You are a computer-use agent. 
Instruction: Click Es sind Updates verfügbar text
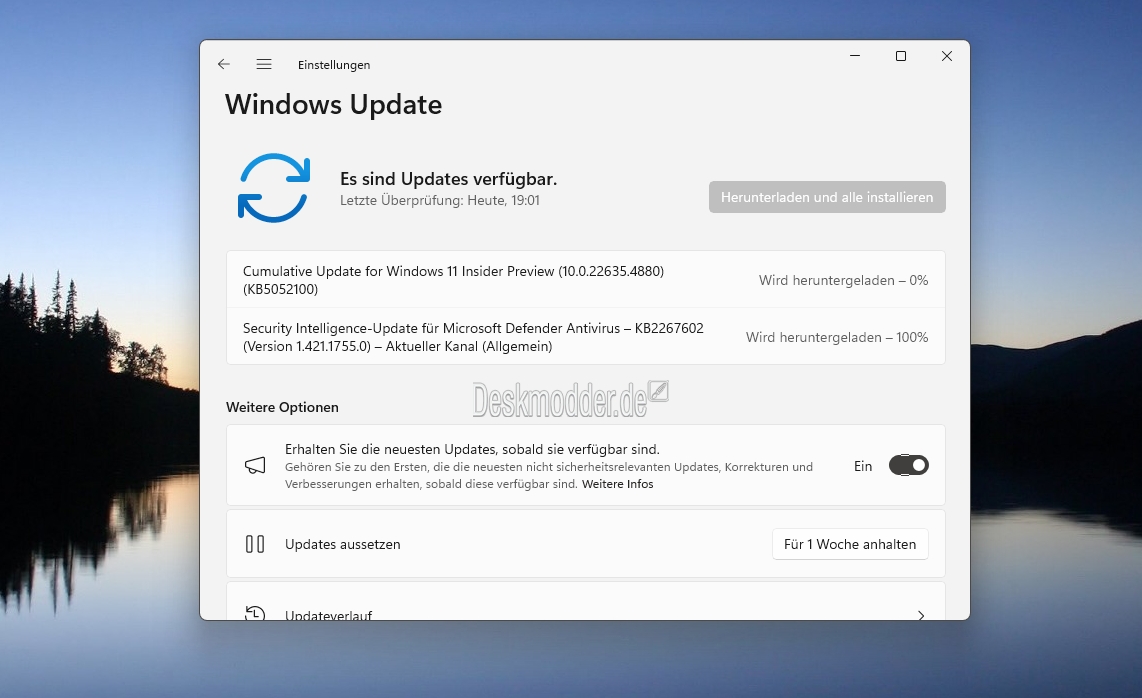pos(448,179)
